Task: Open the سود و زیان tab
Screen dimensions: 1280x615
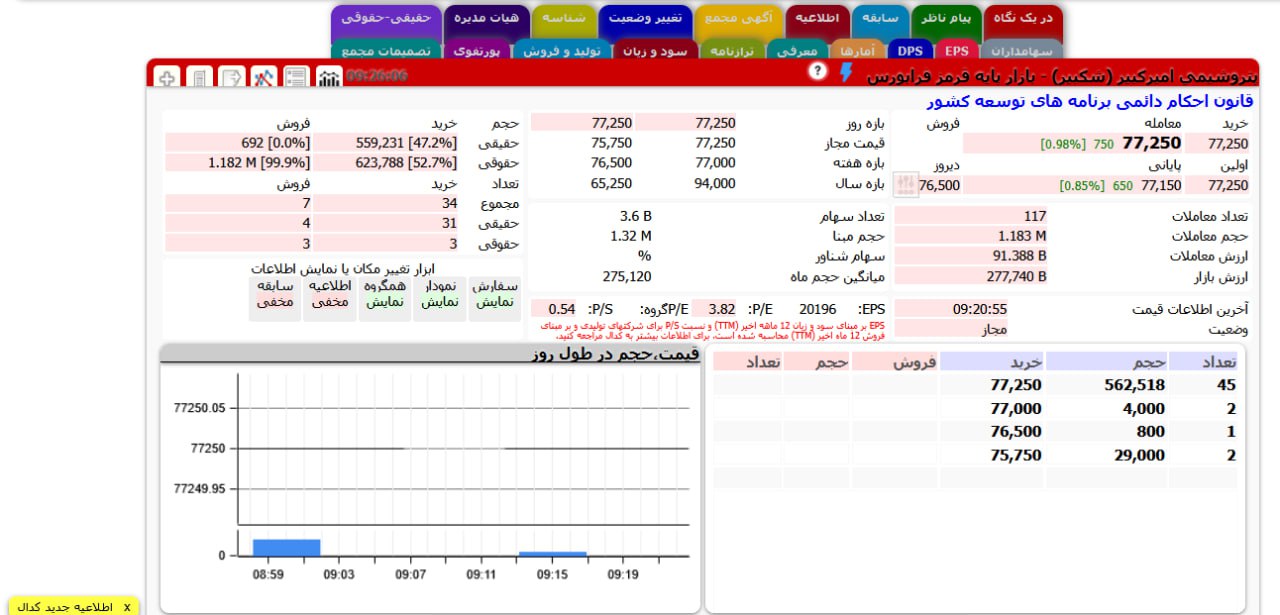Action: coord(654,50)
